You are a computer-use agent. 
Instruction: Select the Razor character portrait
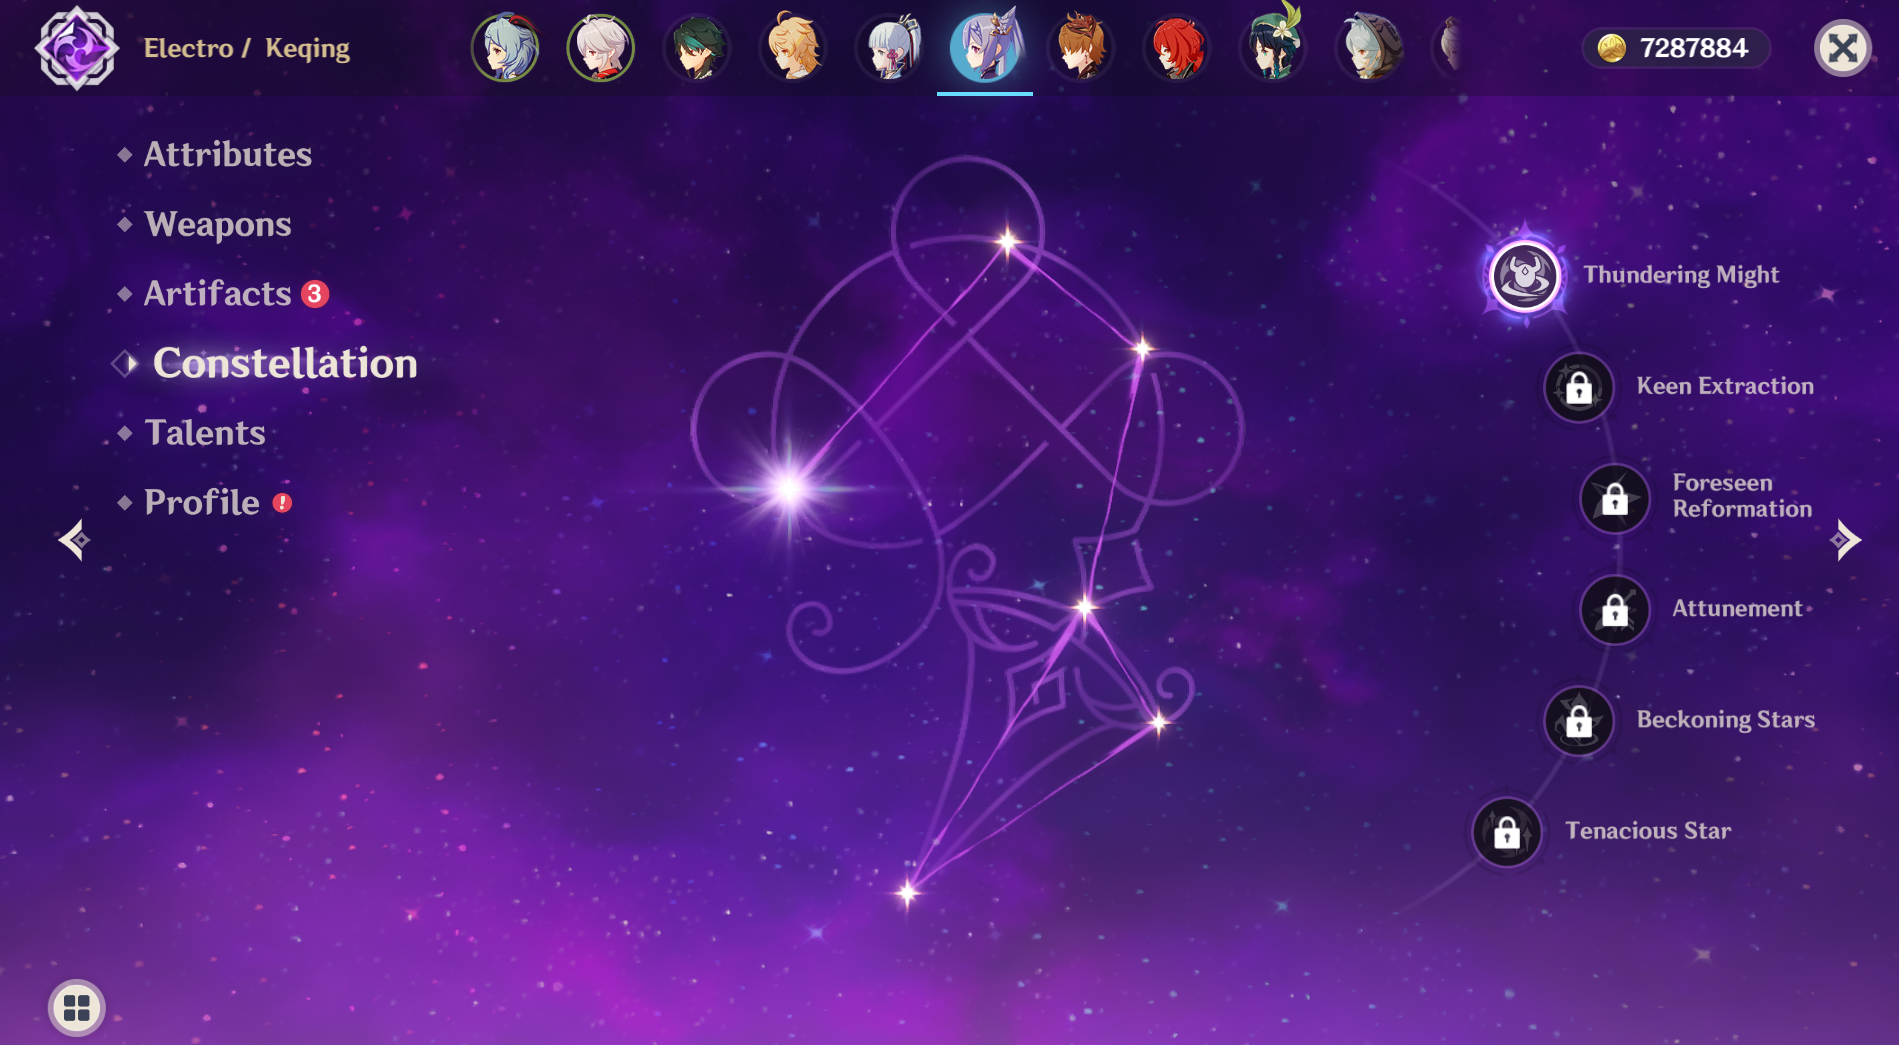click(1369, 47)
